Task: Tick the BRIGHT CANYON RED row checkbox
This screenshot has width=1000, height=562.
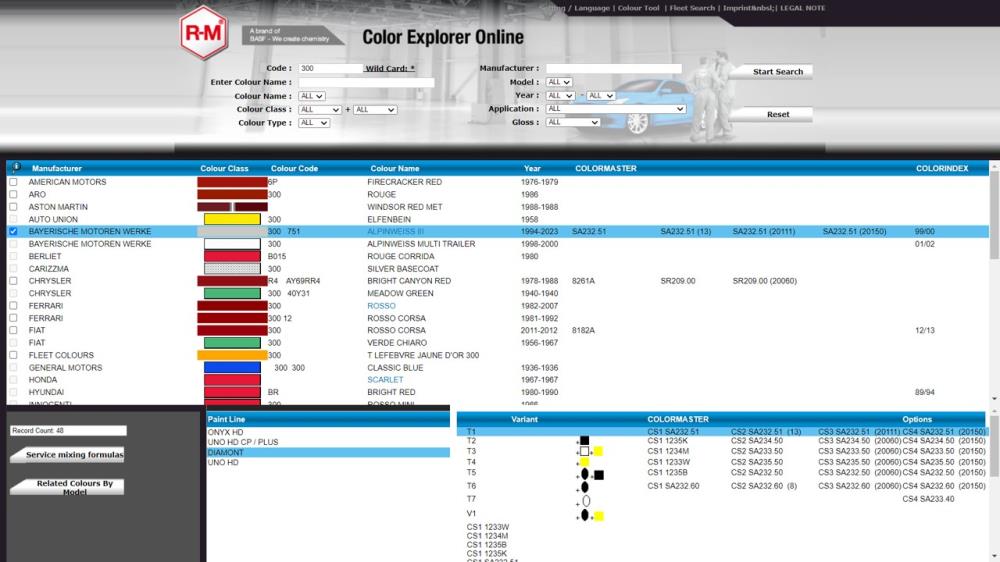Action: [x=13, y=281]
